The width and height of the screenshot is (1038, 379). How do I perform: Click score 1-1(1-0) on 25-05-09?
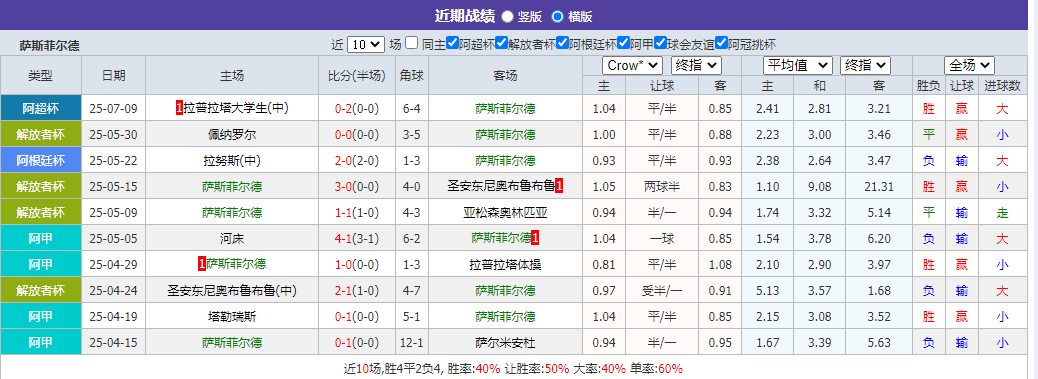[x=357, y=213]
